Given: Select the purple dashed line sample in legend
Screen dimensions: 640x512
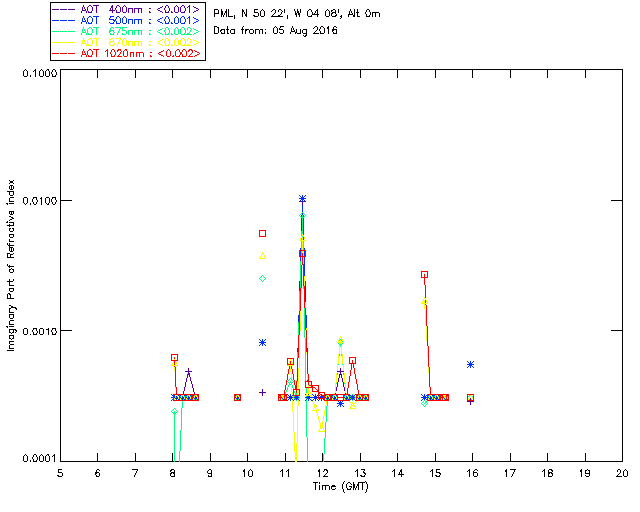Looking at the screenshot, I should [64, 9].
